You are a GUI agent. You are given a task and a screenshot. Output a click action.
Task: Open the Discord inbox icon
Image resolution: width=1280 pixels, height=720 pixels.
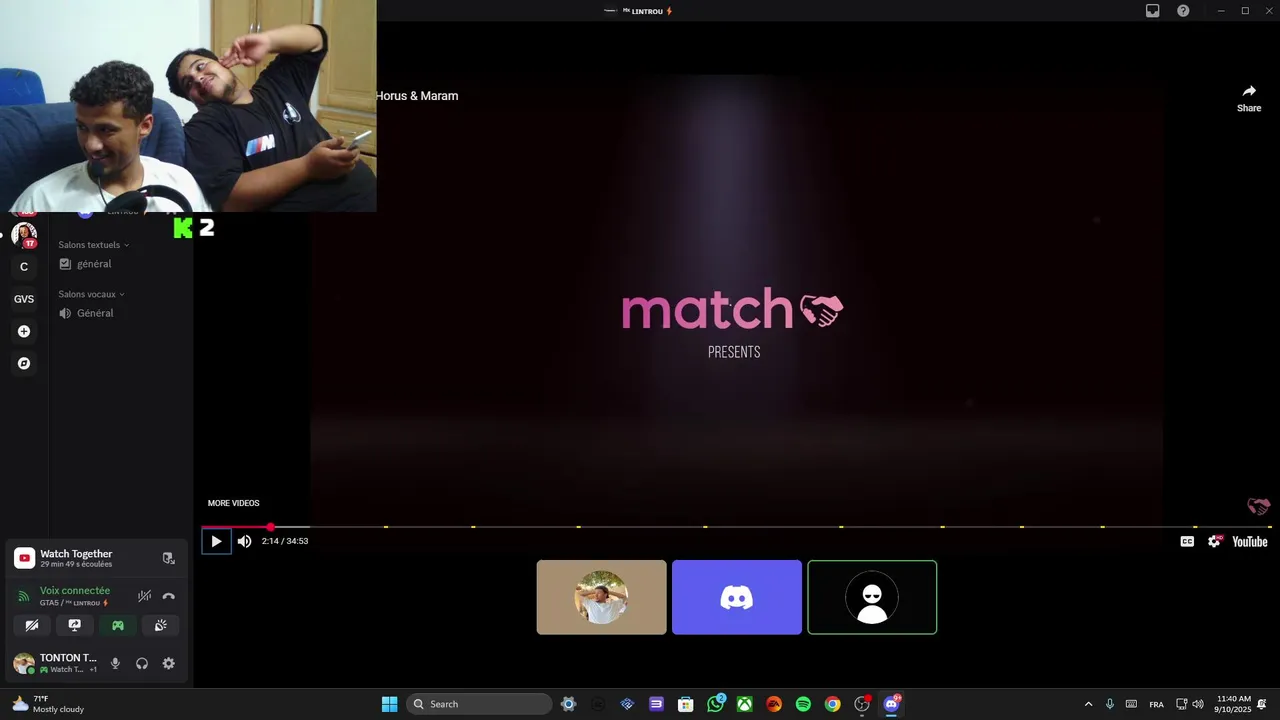[x=1152, y=11]
